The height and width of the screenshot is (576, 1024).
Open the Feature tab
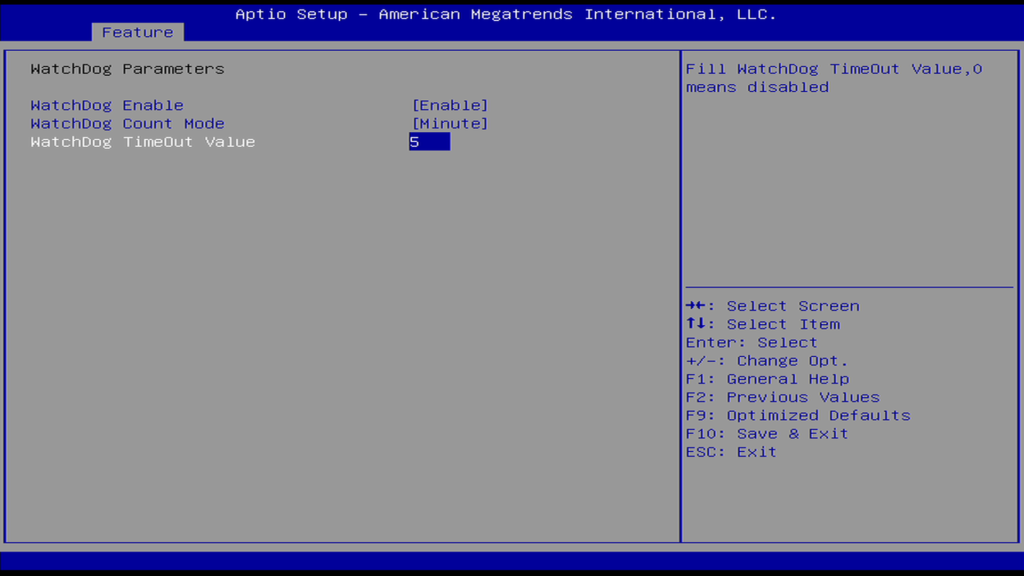click(137, 32)
